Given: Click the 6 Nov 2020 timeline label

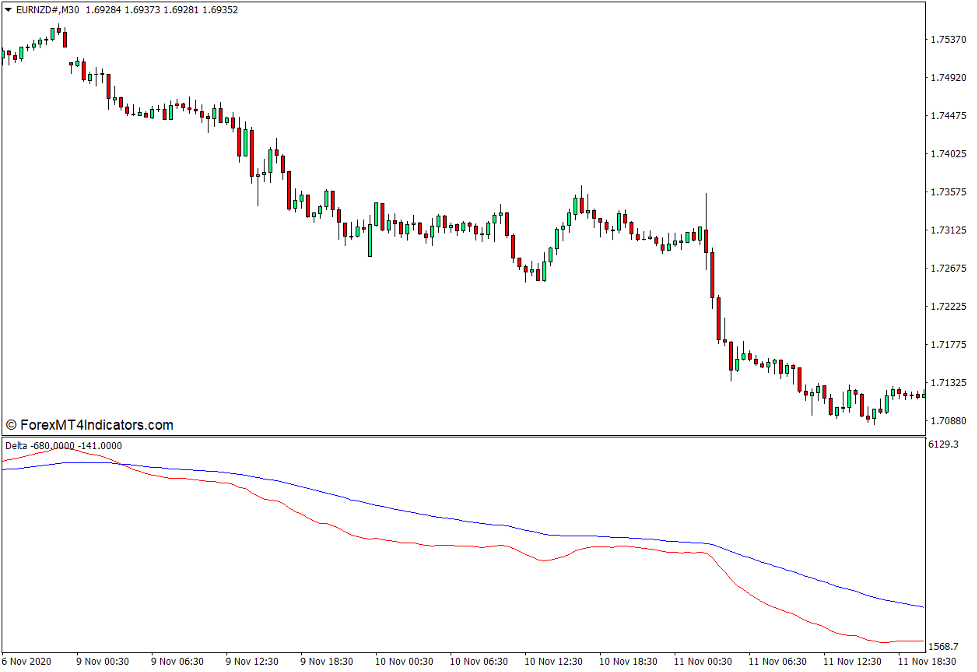Looking at the screenshot, I should pos(28,661).
